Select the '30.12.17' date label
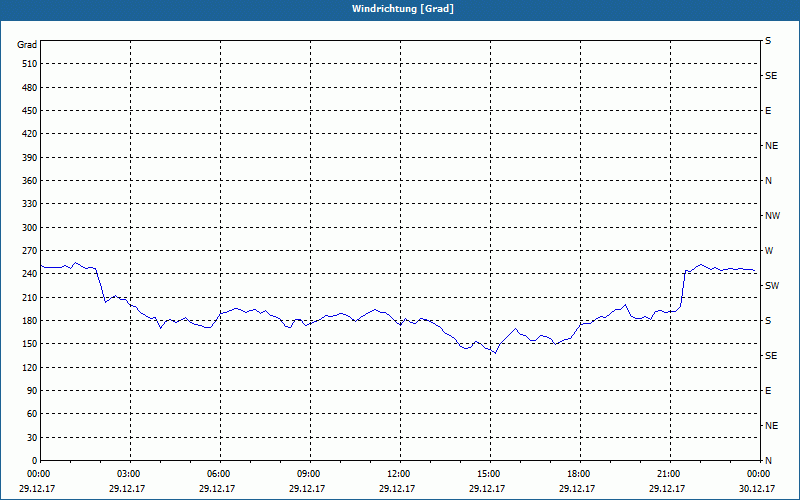The height and width of the screenshot is (500, 800). click(x=757, y=489)
